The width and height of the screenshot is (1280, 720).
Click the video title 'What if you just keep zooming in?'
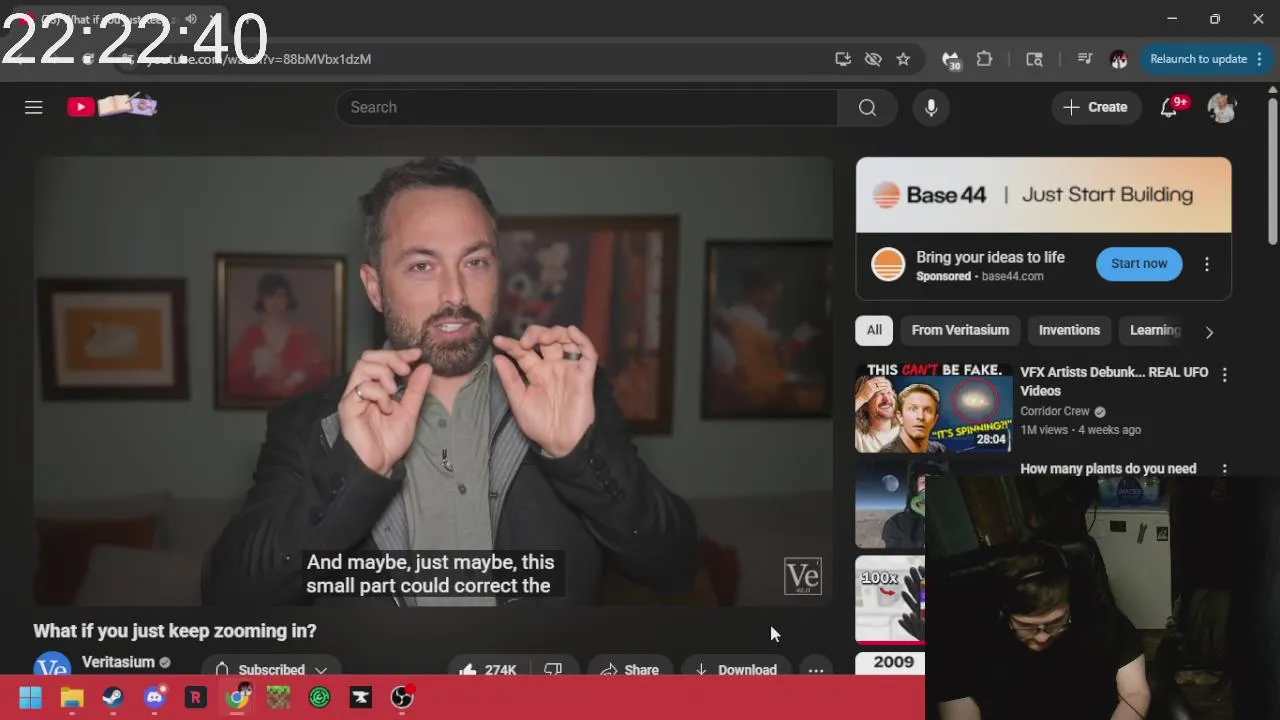tap(175, 631)
